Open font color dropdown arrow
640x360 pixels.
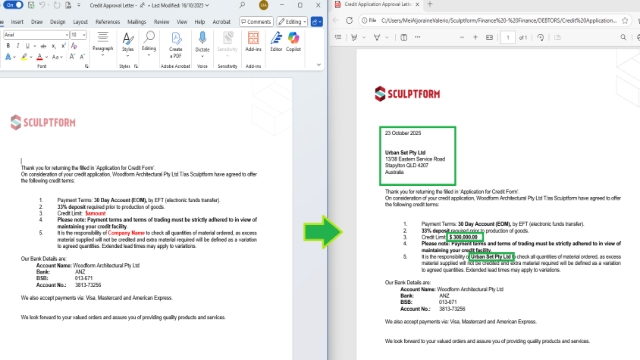47,57
